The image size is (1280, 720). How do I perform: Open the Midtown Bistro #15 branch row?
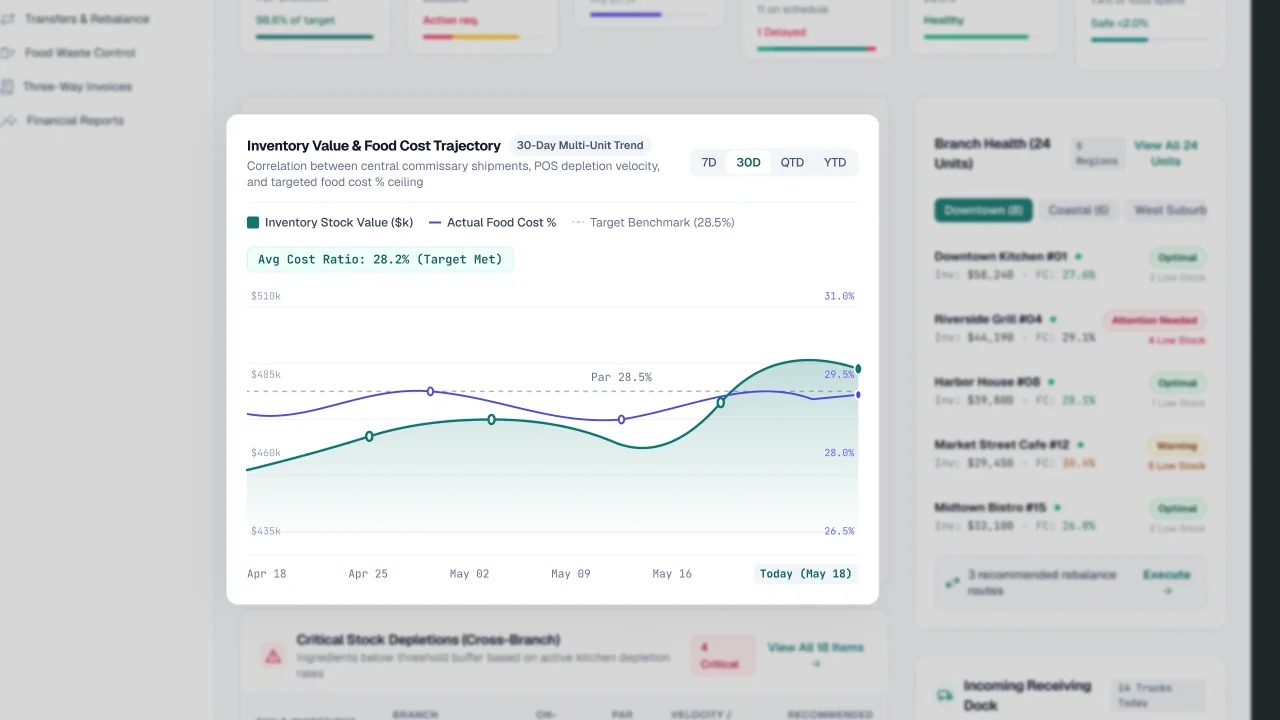[1071, 517]
